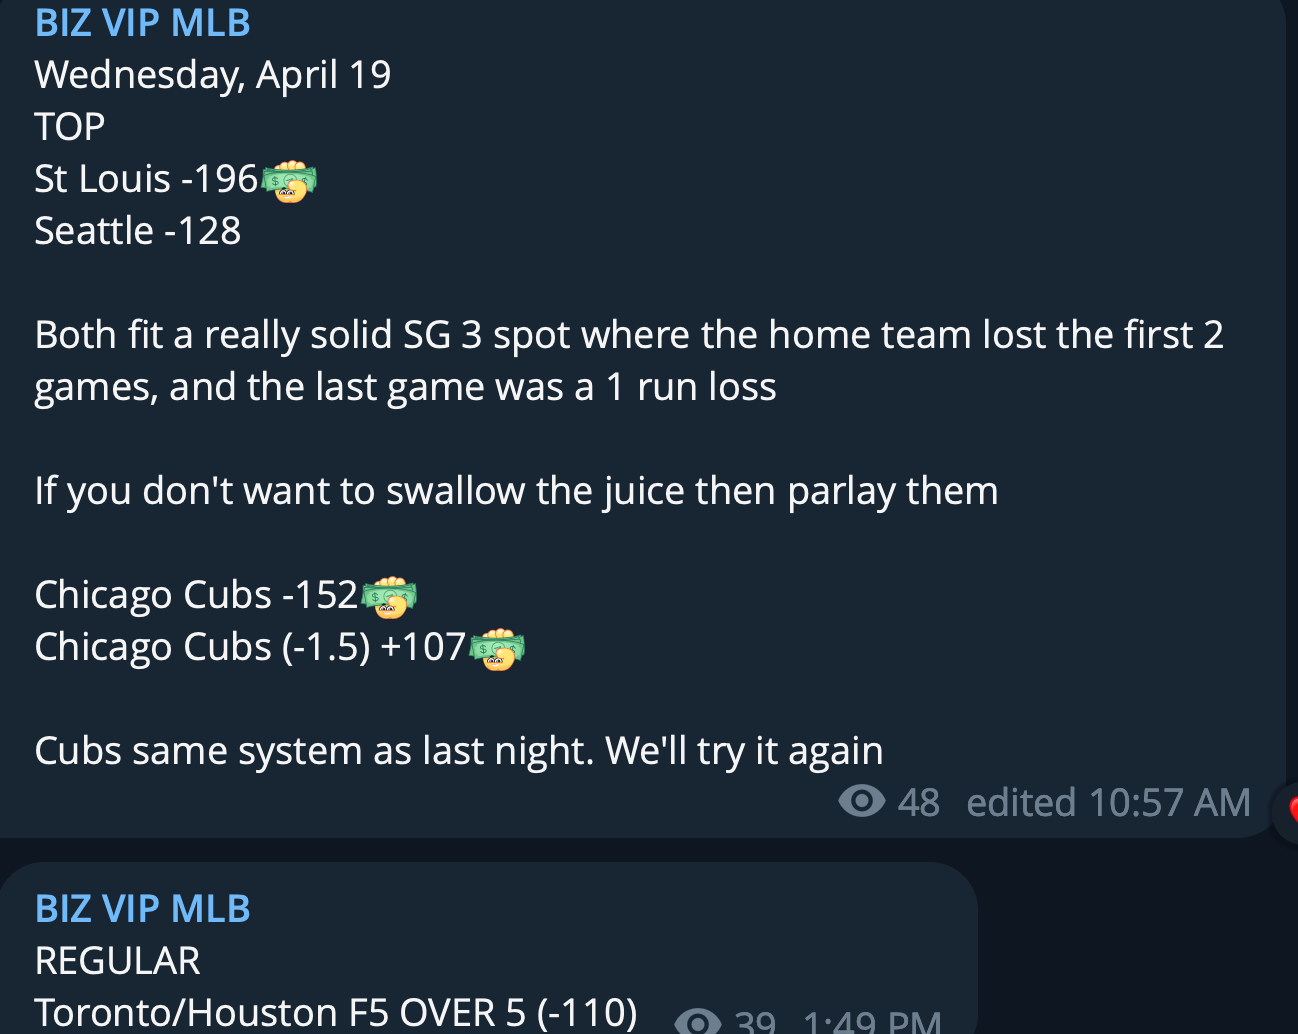Click the REGULAR label in the second message
The image size is (1298, 1034).
[116, 958]
